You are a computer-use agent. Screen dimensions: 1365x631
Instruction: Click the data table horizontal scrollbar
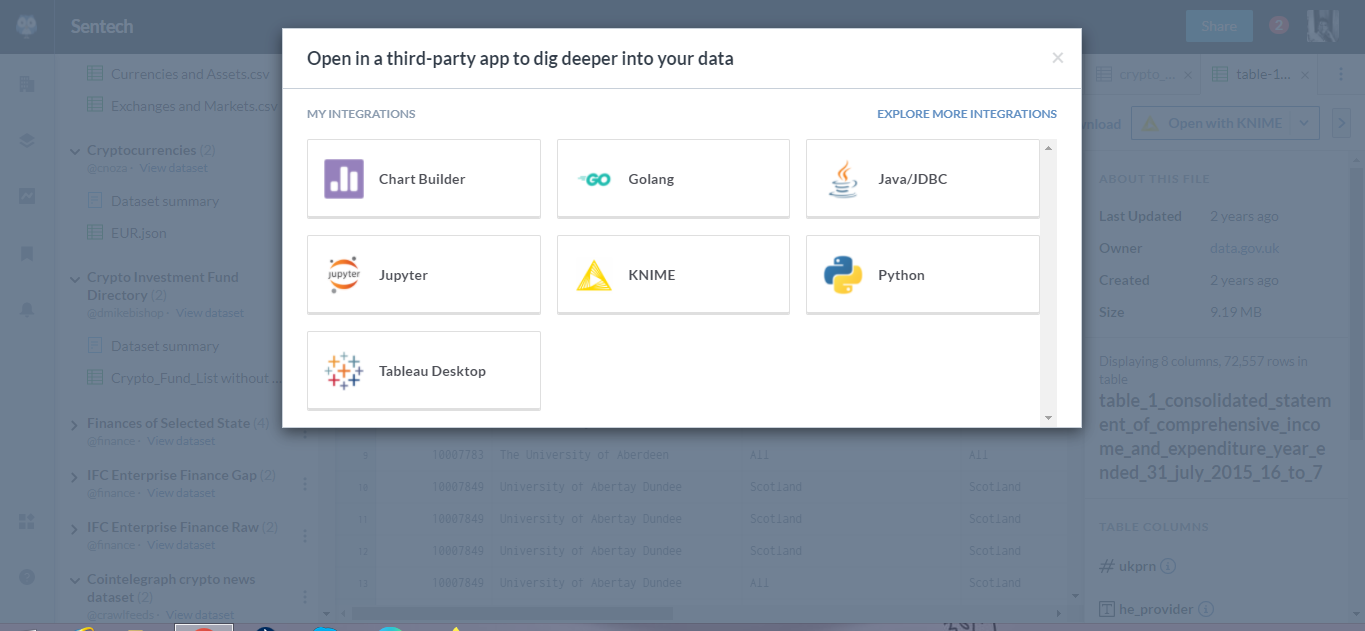[x=510, y=613]
